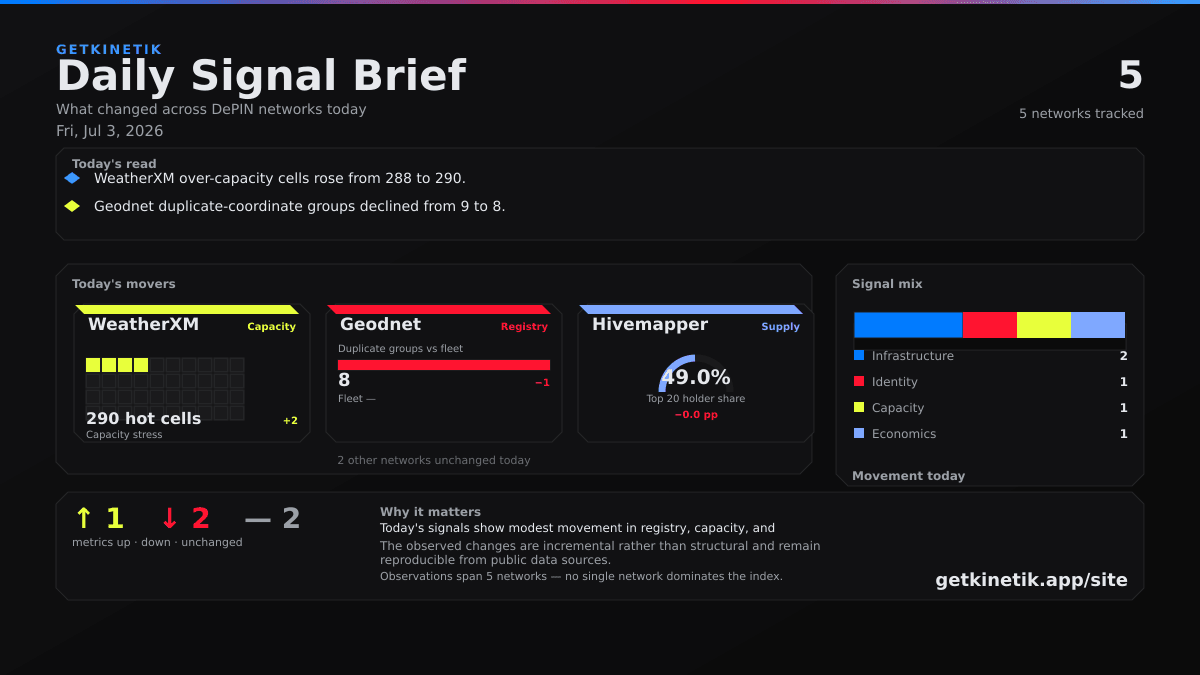Open the Geodnet card title
Screen dimensions: 1200x675
click(380, 324)
